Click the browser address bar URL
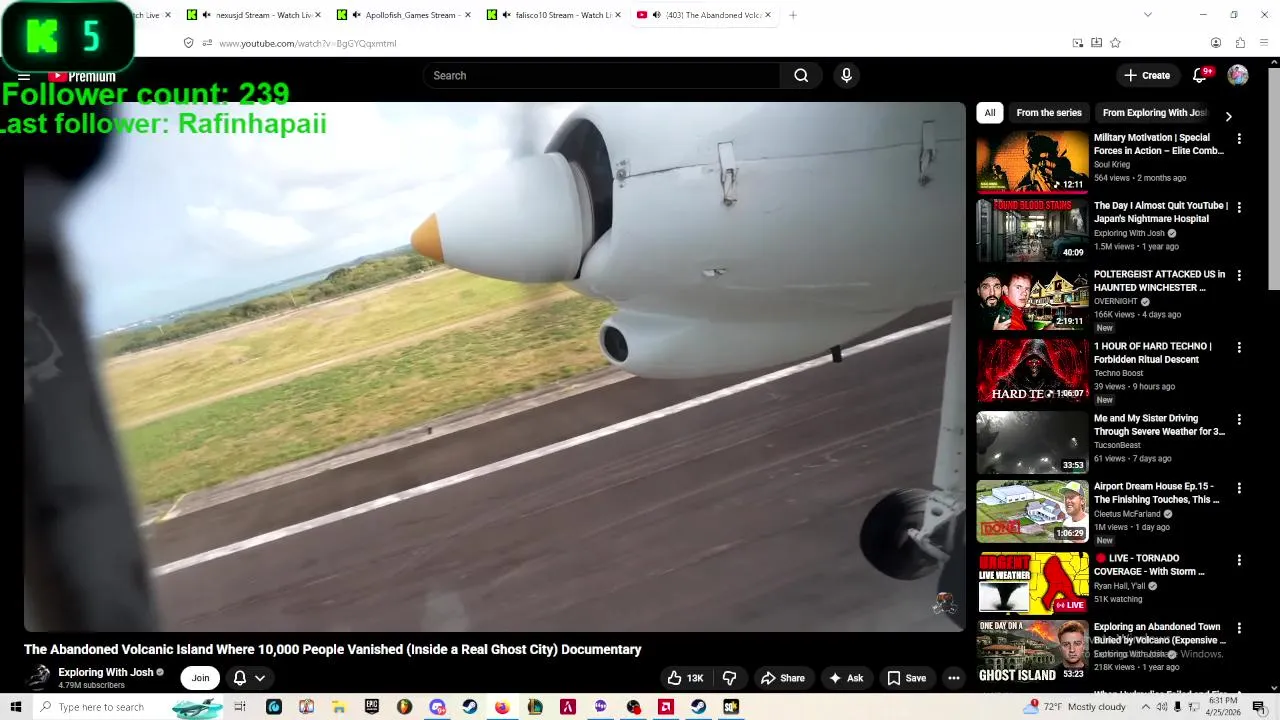The image size is (1280, 720). [x=308, y=44]
